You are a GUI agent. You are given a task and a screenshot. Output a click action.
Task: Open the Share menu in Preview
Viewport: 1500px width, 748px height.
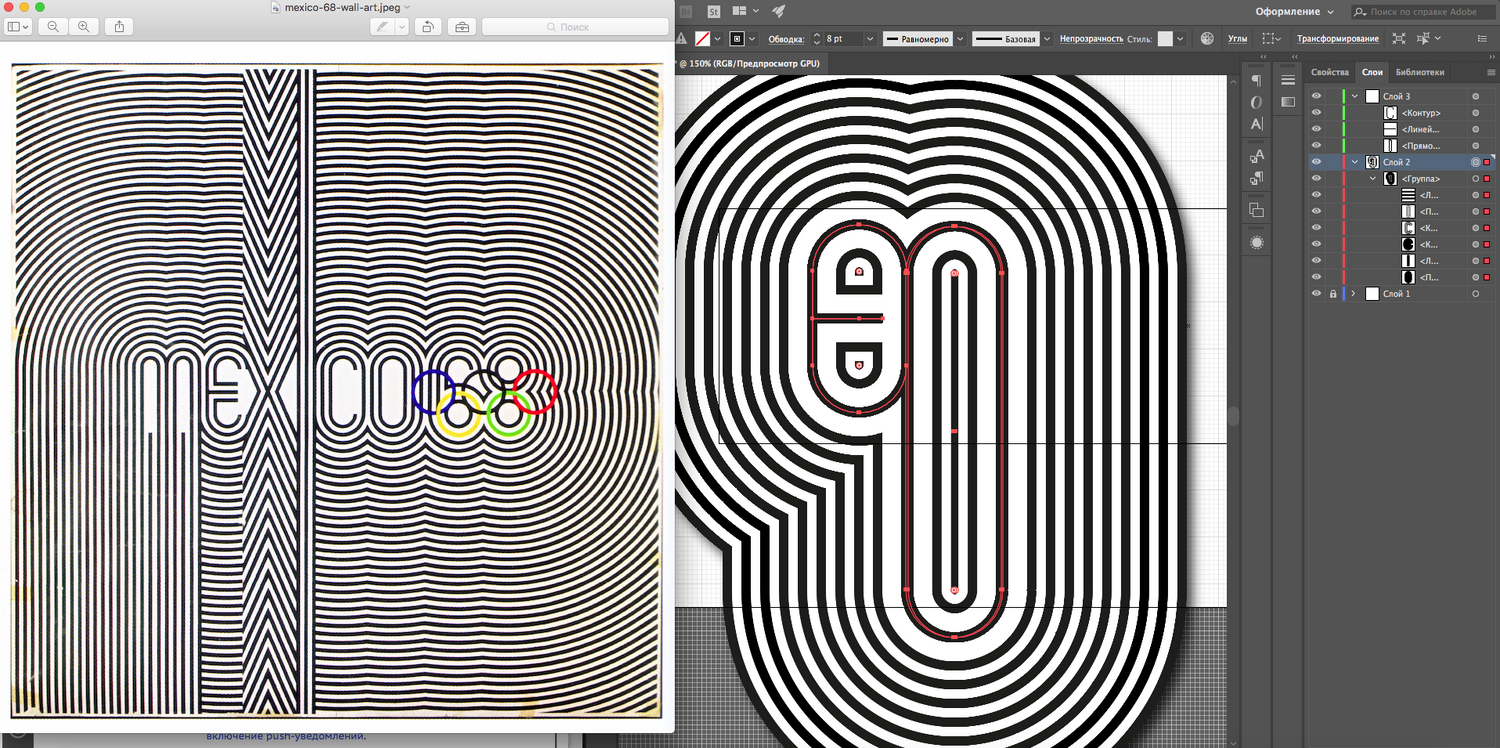click(x=119, y=27)
